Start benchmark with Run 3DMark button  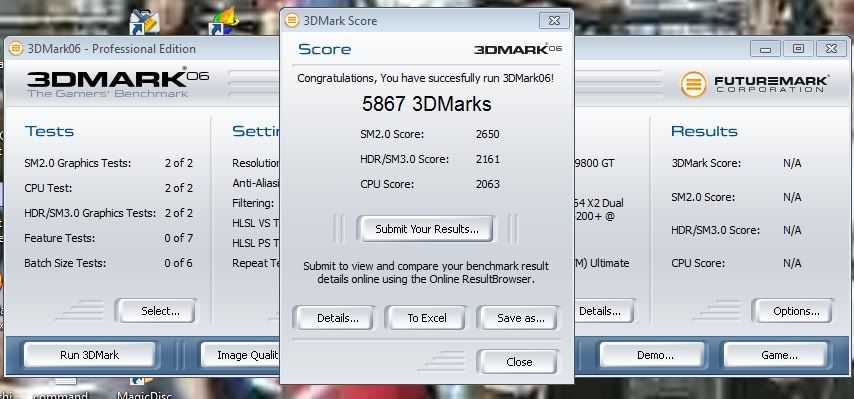point(89,355)
